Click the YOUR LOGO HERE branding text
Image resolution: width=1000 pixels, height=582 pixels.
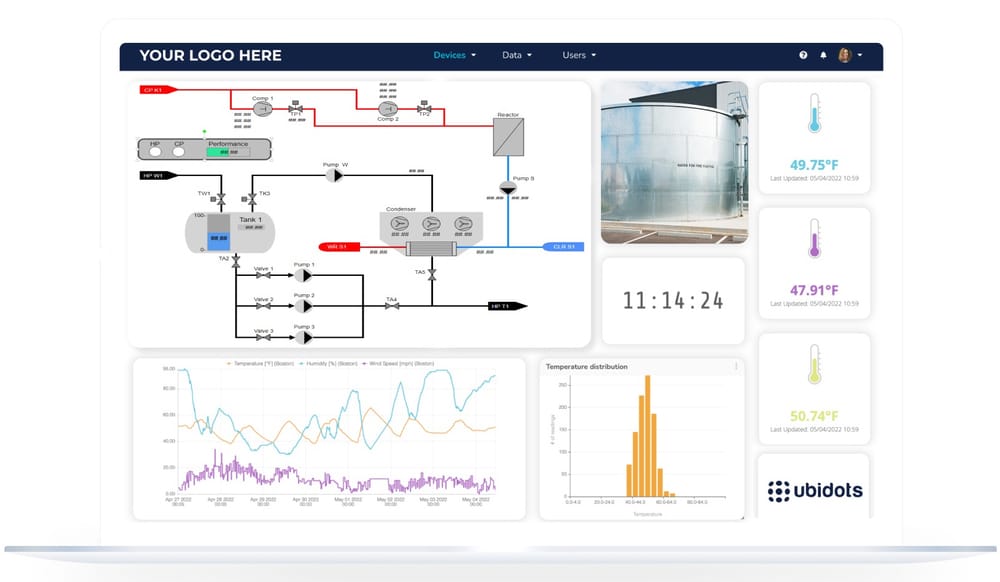(210, 56)
